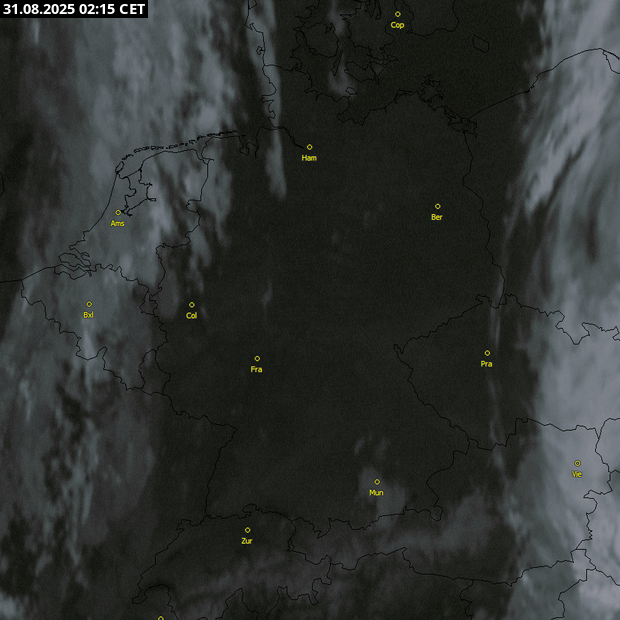Click the timestamp 31.08.2025 02:15 CET
The image size is (620, 620).
pos(74,9)
